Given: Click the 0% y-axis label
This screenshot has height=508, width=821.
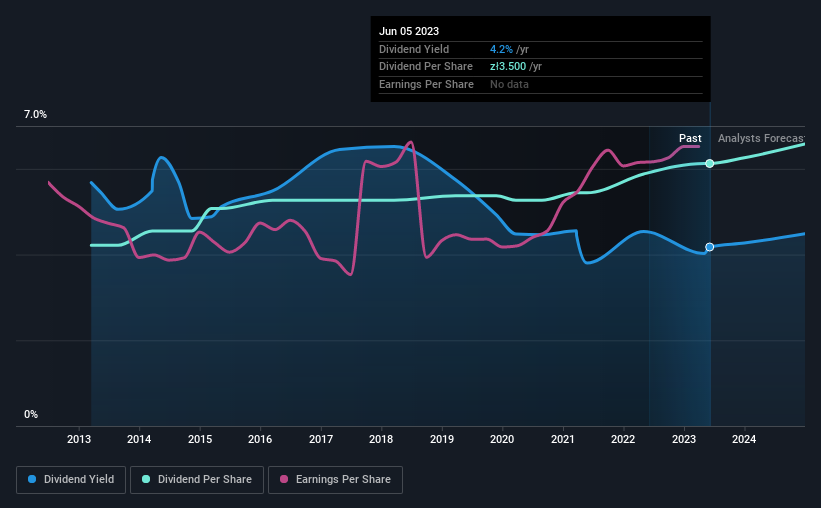Looking at the screenshot, I should click(31, 414).
